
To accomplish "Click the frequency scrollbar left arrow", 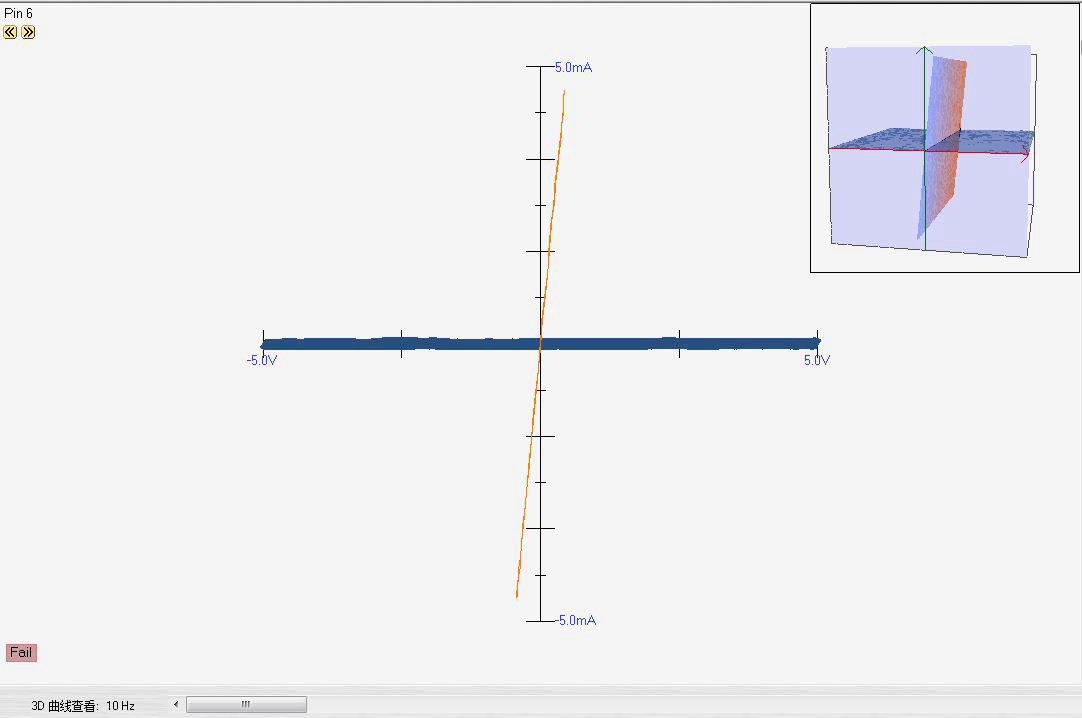I will click(176, 705).
